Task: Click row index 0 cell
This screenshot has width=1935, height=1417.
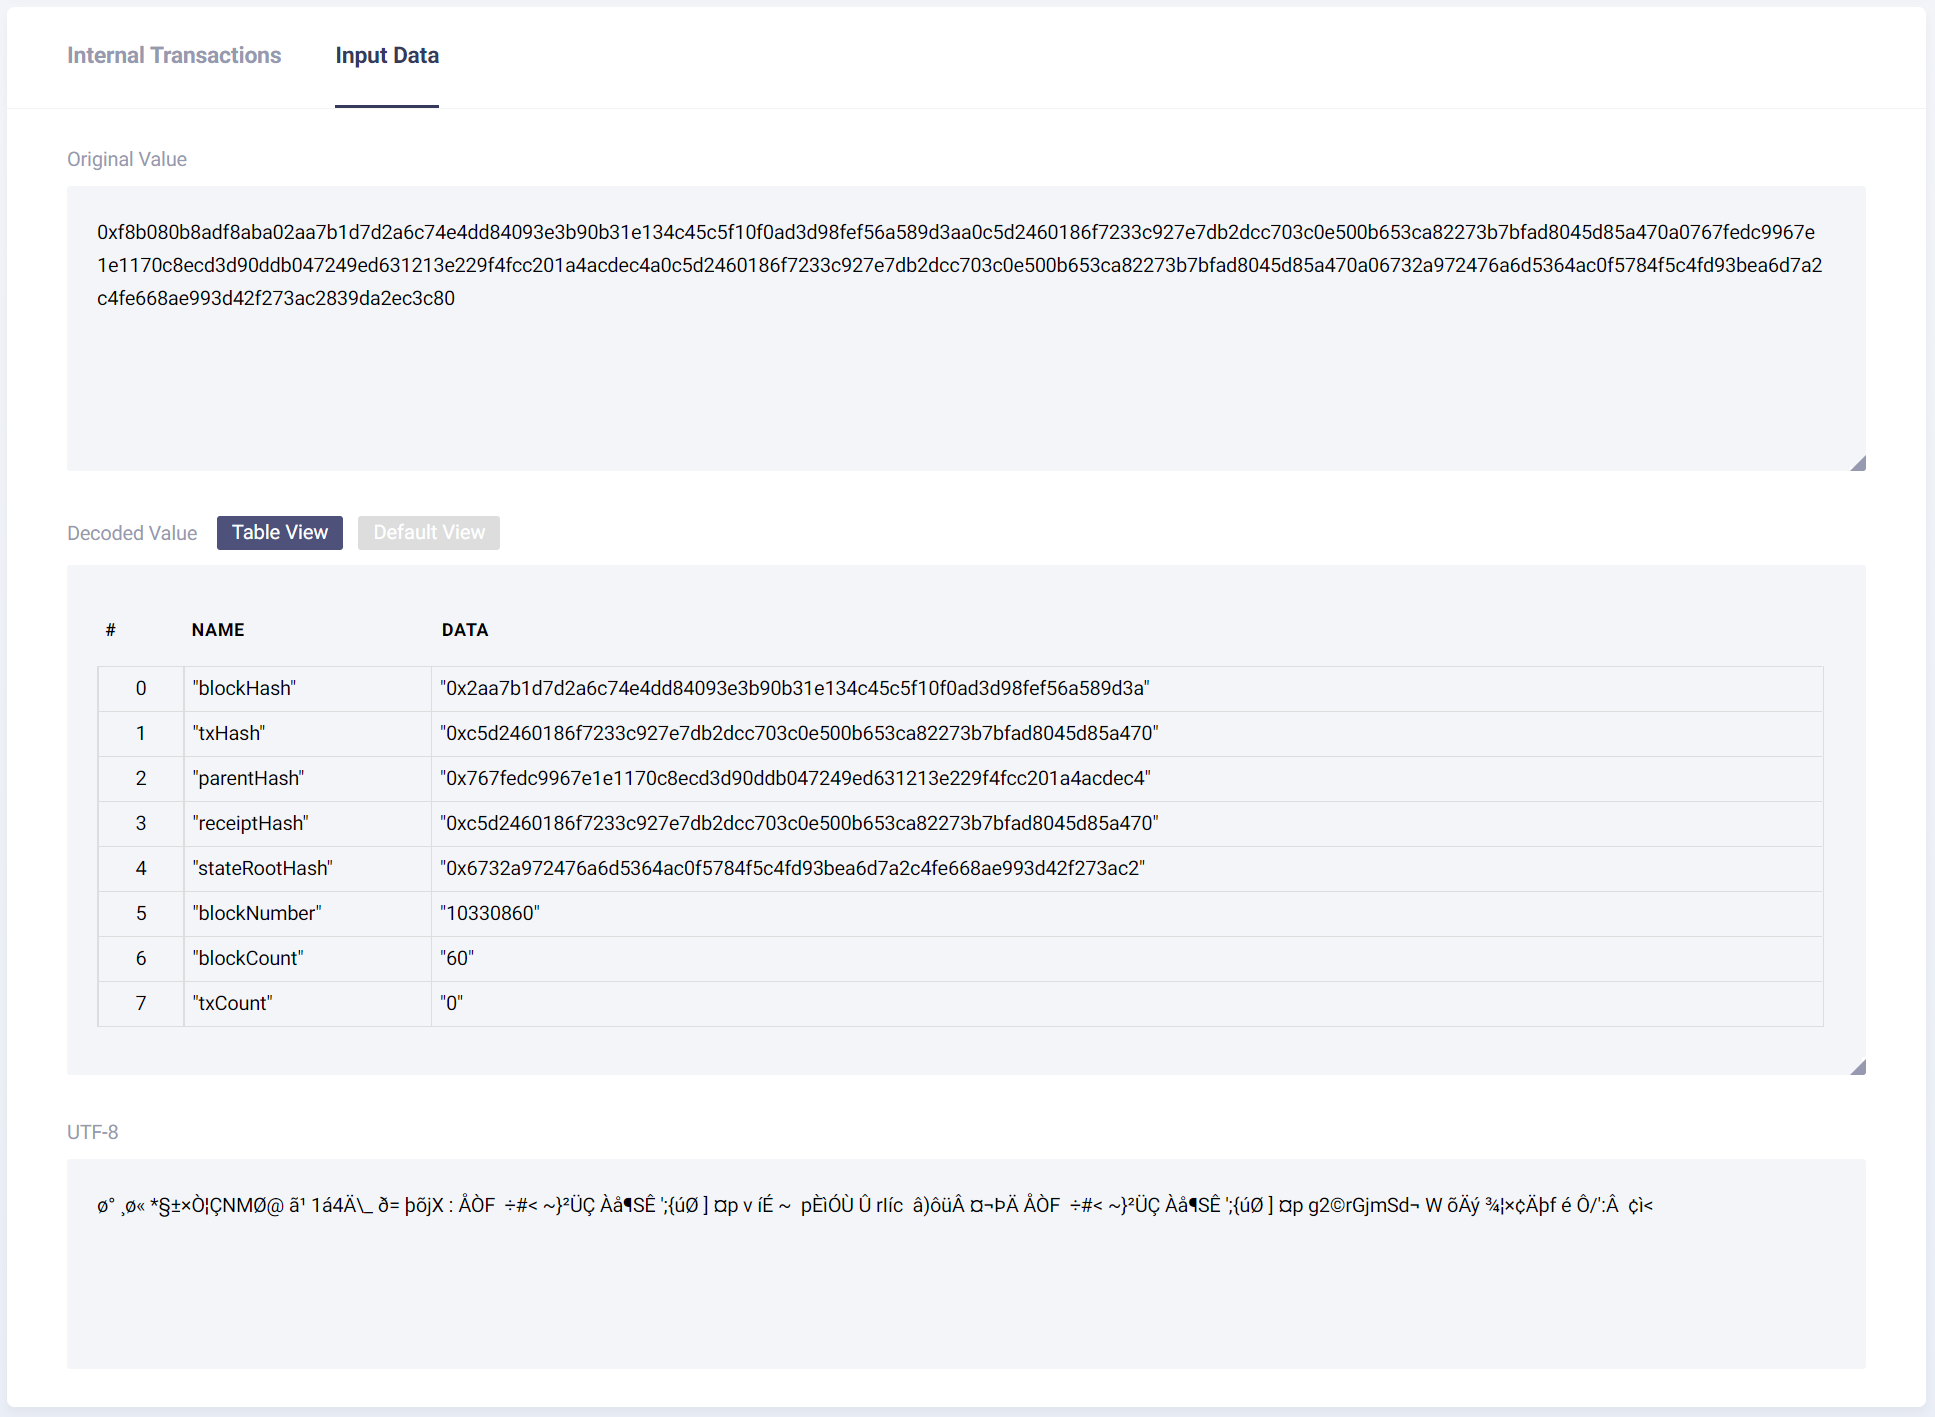Action: (x=141, y=688)
